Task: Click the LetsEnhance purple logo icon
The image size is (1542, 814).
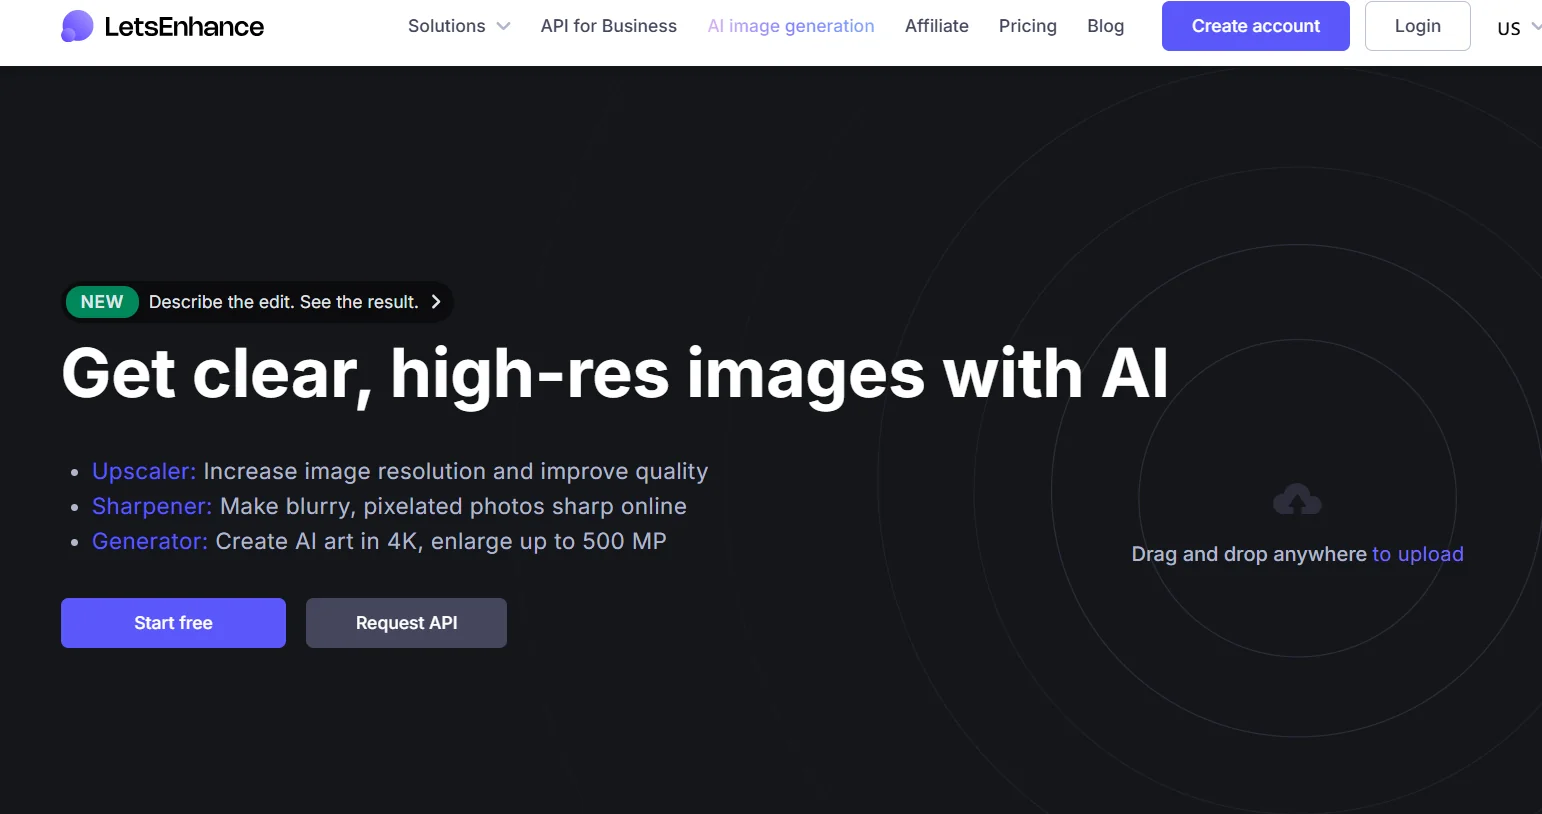Action: pyautogui.click(x=77, y=26)
